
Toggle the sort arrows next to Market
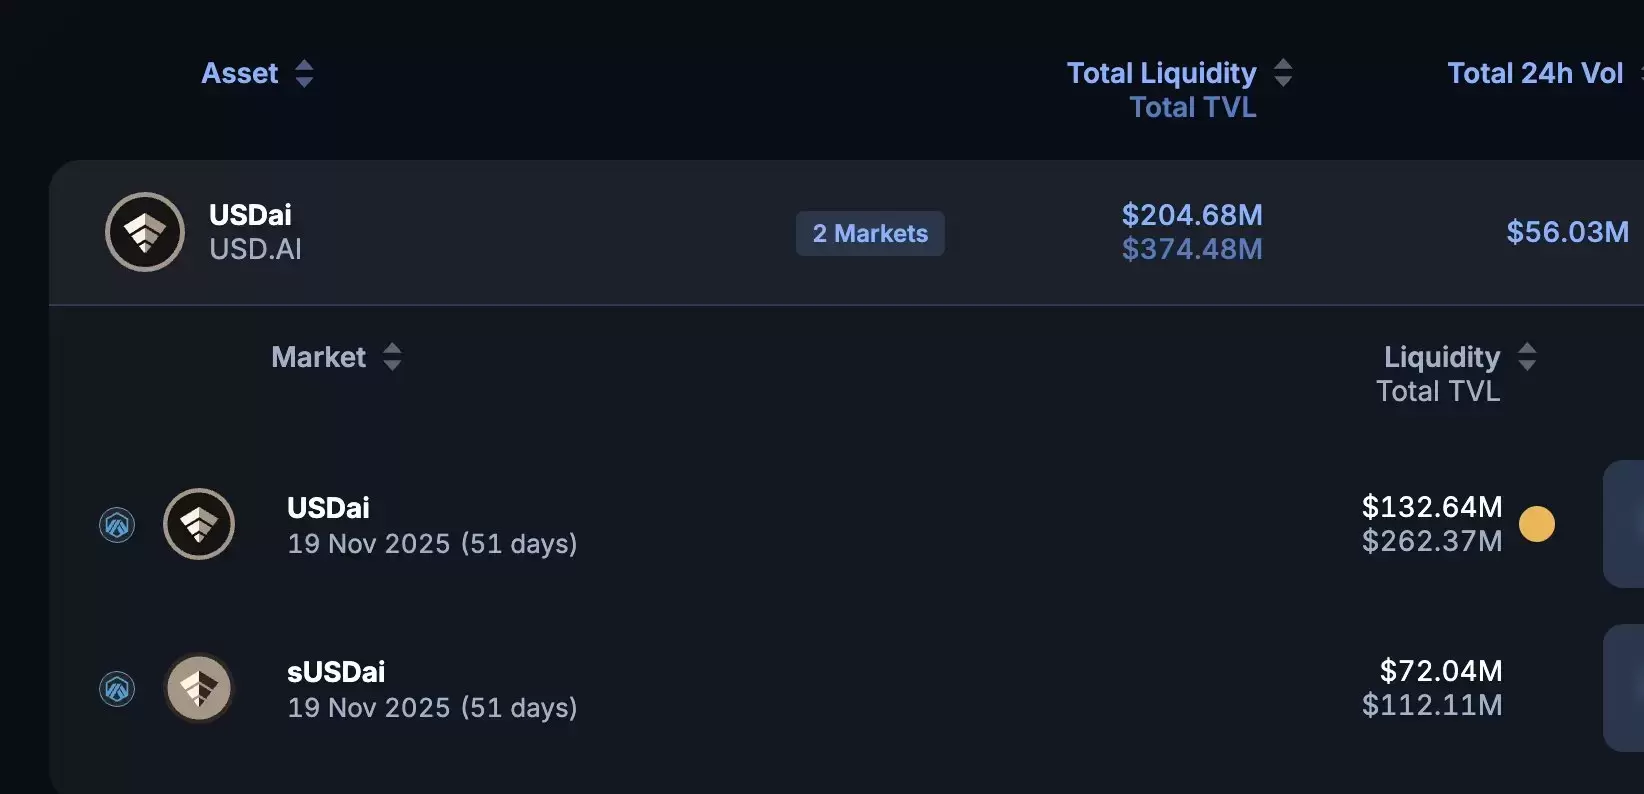coord(392,357)
